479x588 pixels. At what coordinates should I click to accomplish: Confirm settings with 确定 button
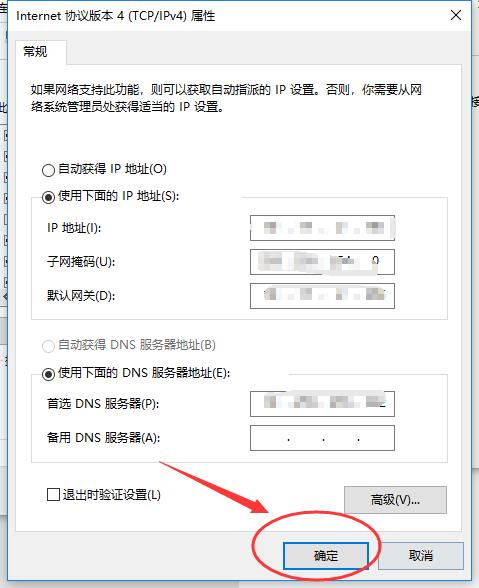pos(326,555)
